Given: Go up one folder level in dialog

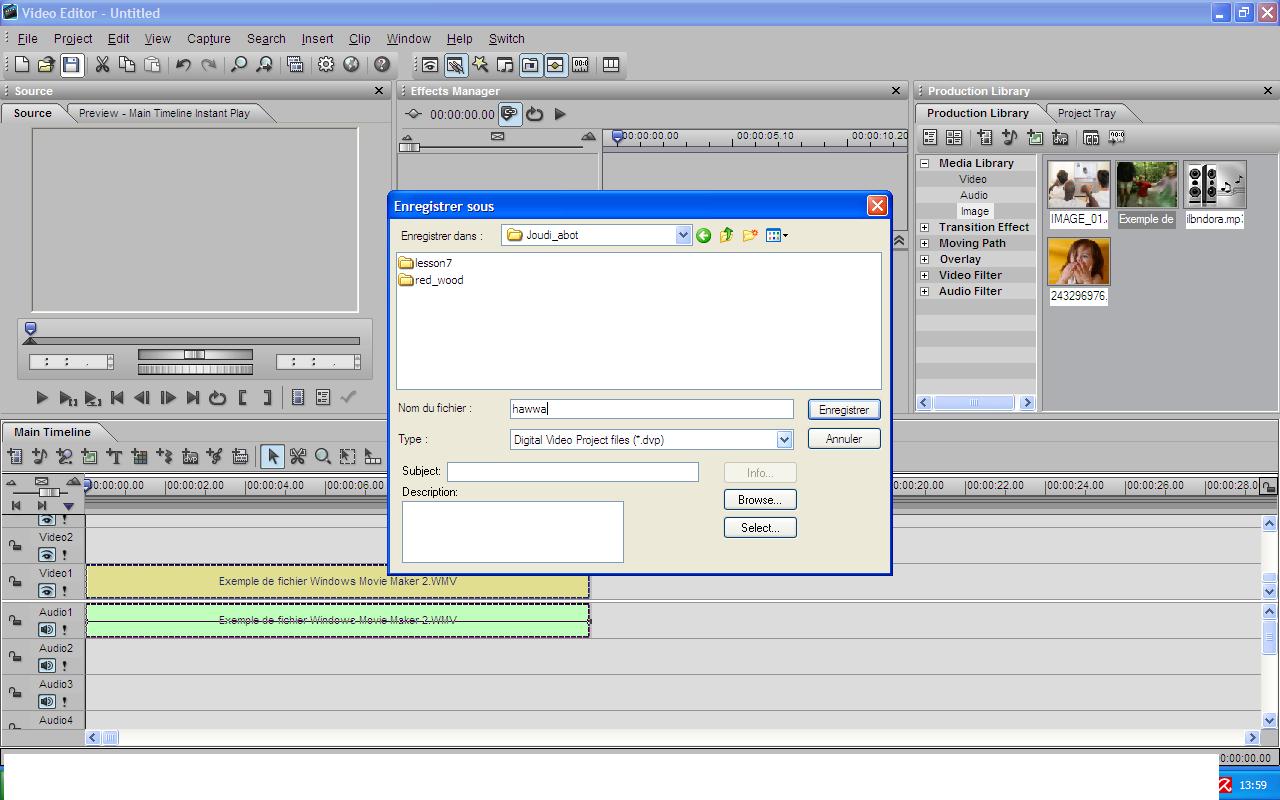Looking at the screenshot, I should 726,236.
